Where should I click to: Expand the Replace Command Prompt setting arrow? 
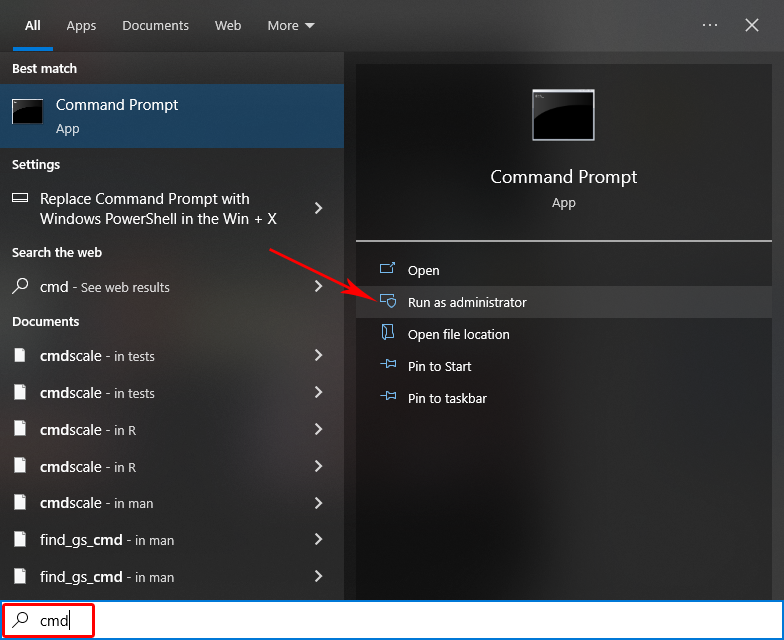318,208
